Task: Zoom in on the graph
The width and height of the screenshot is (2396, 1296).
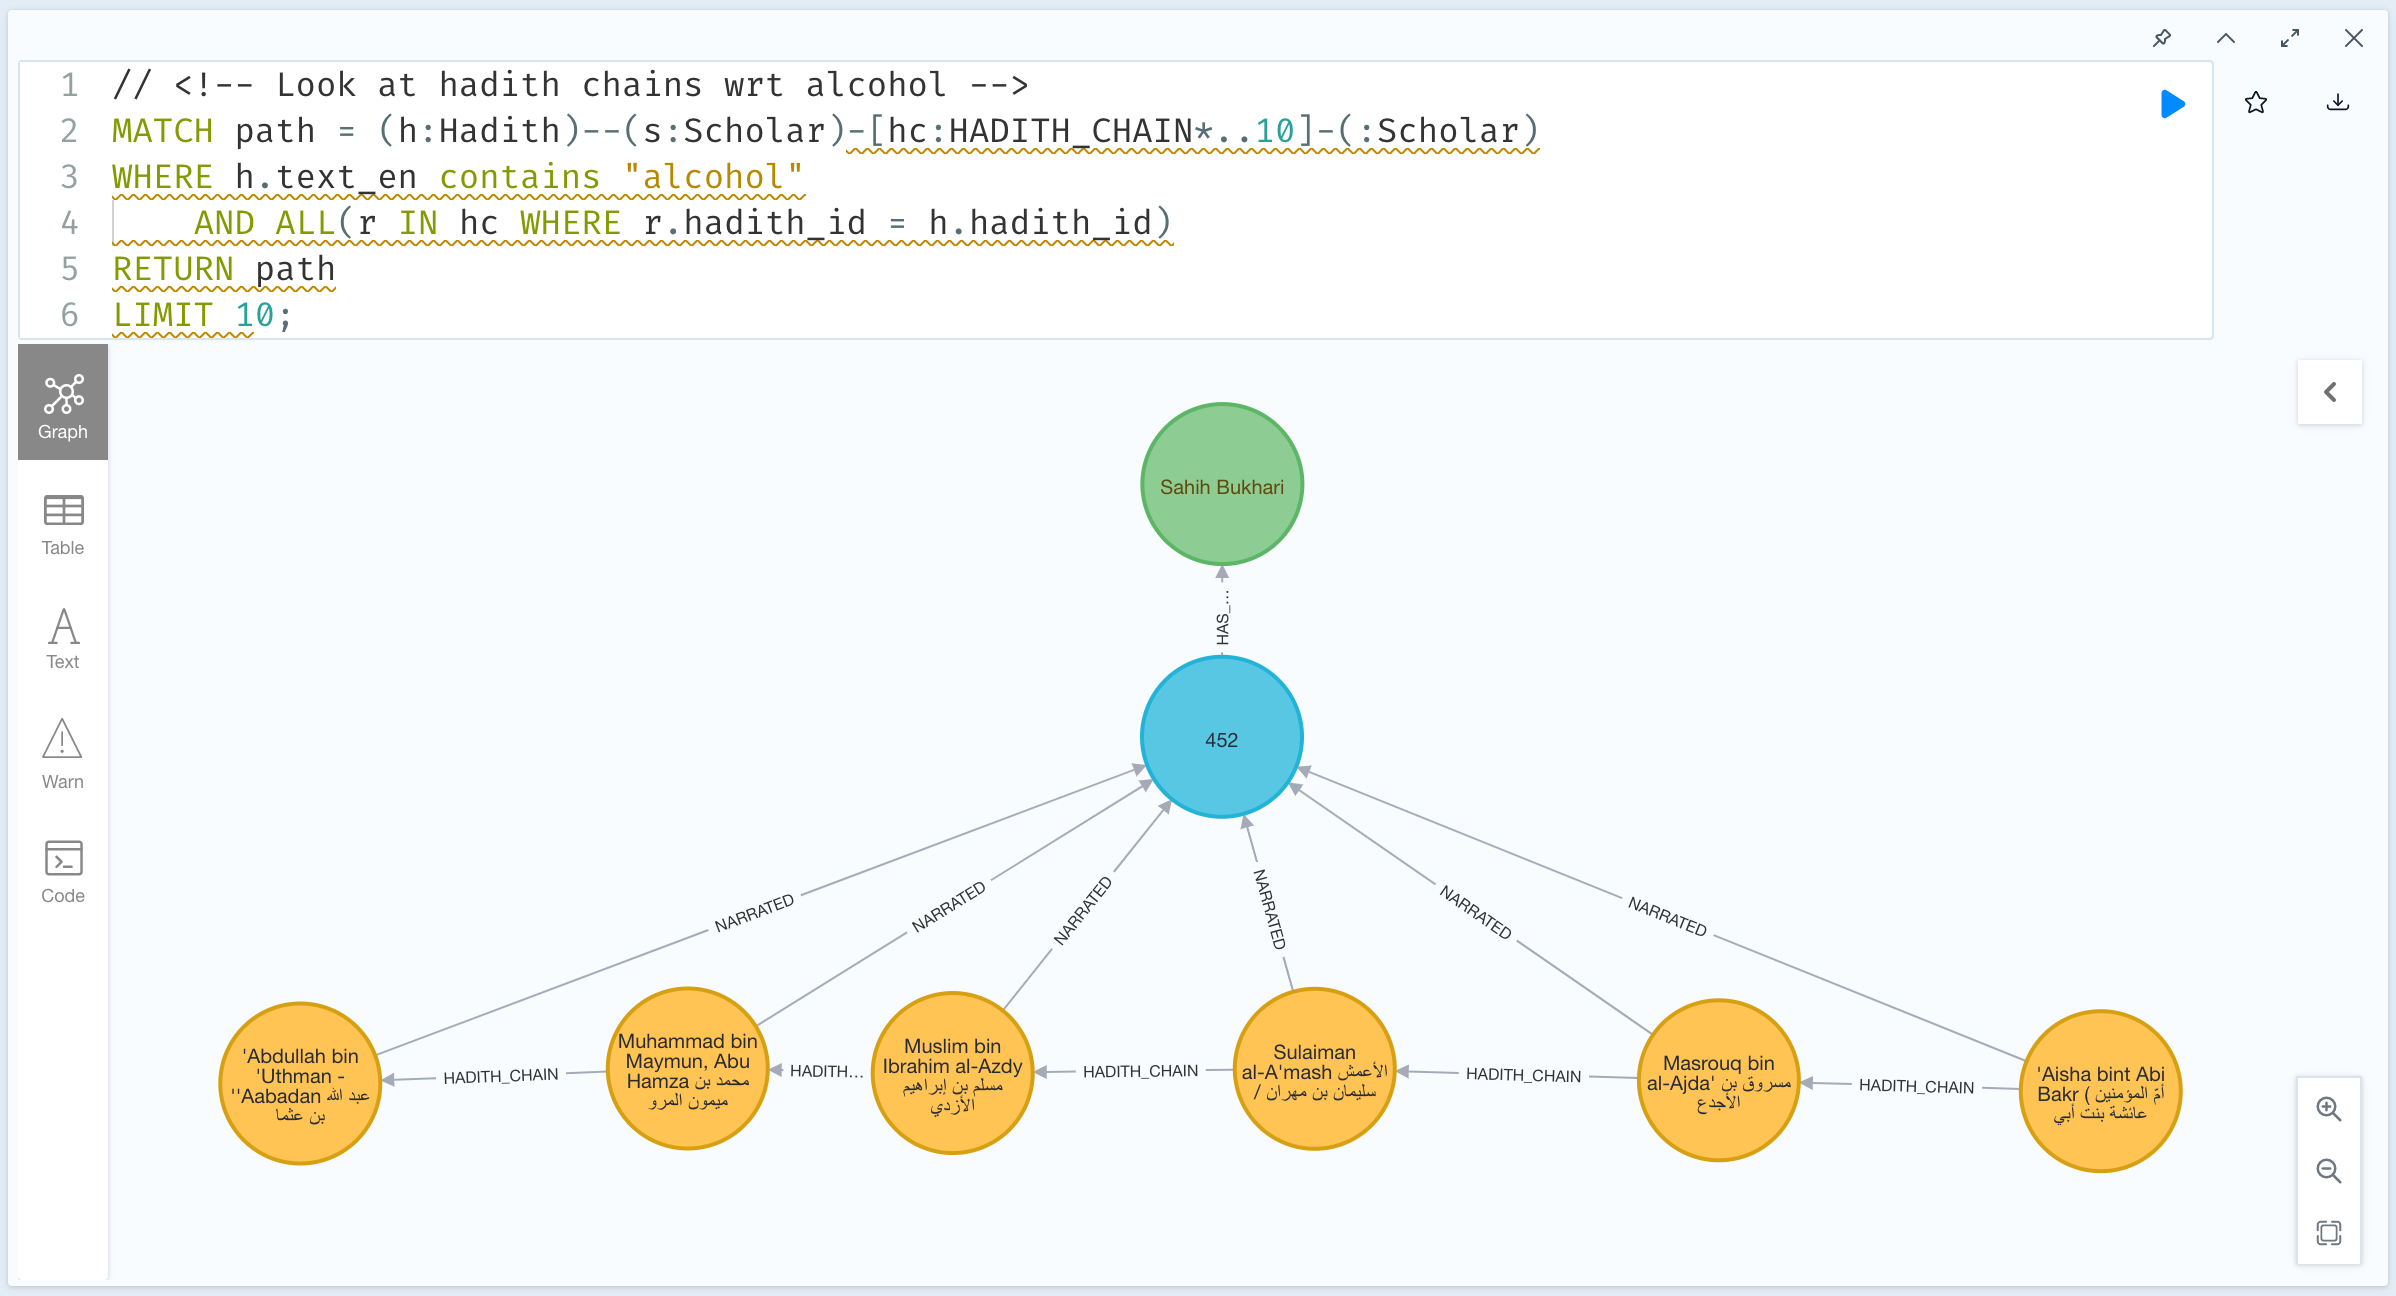Action: (x=2329, y=1109)
